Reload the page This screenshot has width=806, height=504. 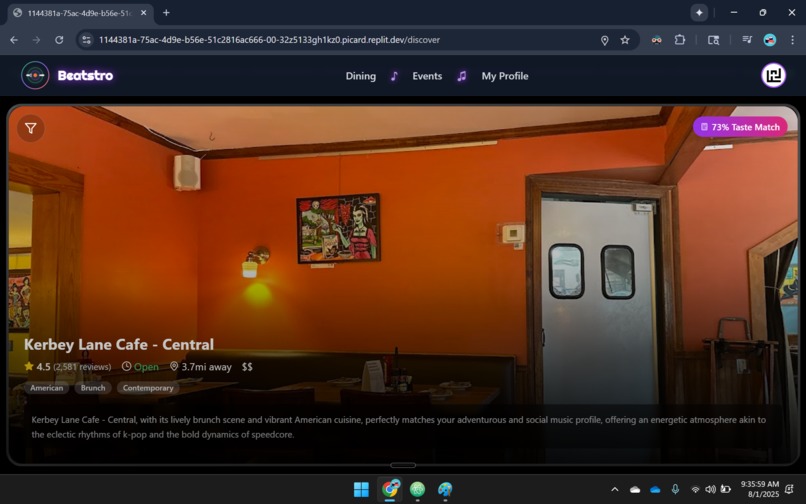pyautogui.click(x=59, y=40)
